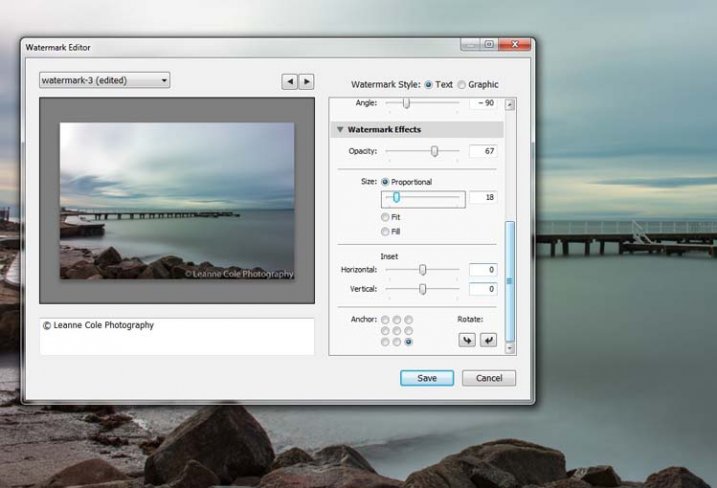Screen dimensions: 717x488
Task: Select the Text watermark style
Action: (430, 84)
